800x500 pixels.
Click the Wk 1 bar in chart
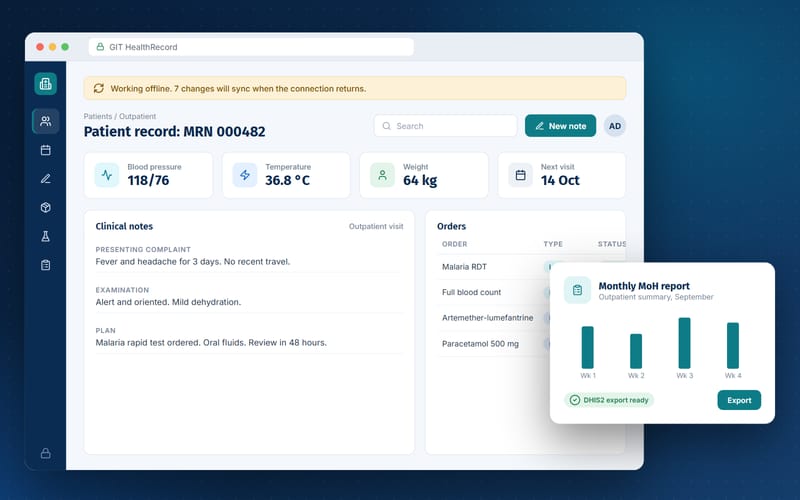coord(587,347)
